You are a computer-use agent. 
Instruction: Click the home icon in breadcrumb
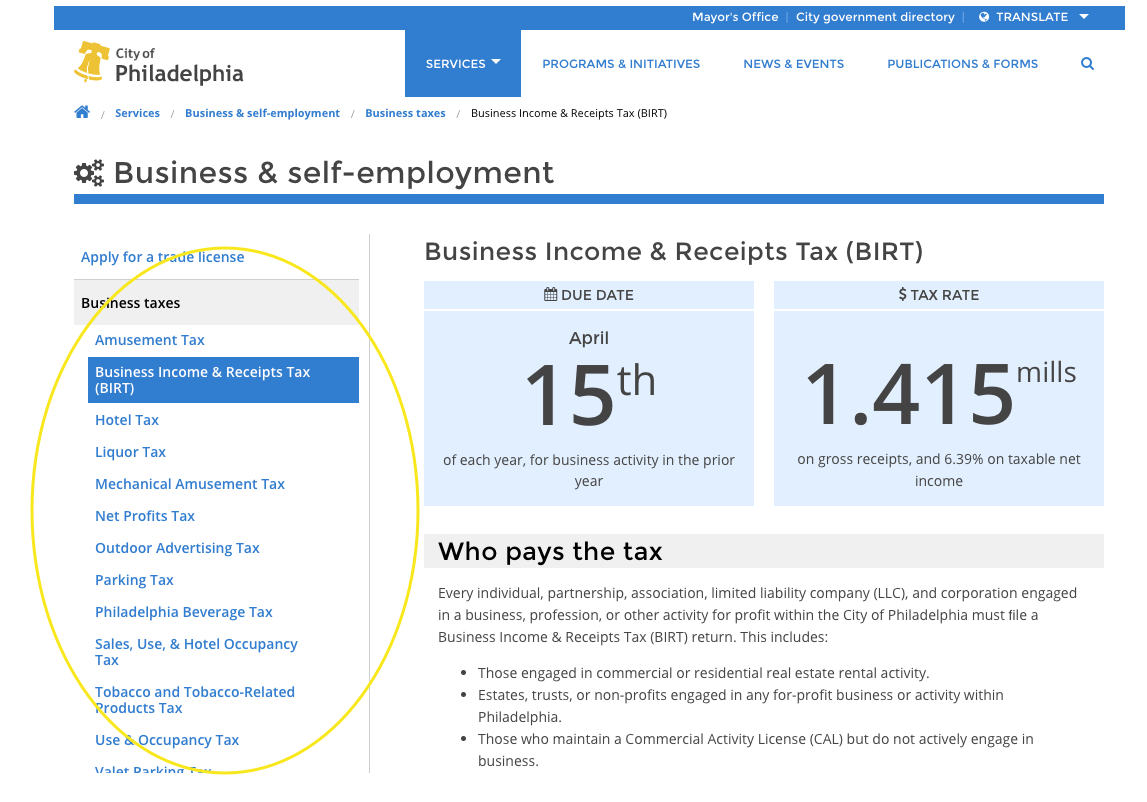(x=82, y=112)
